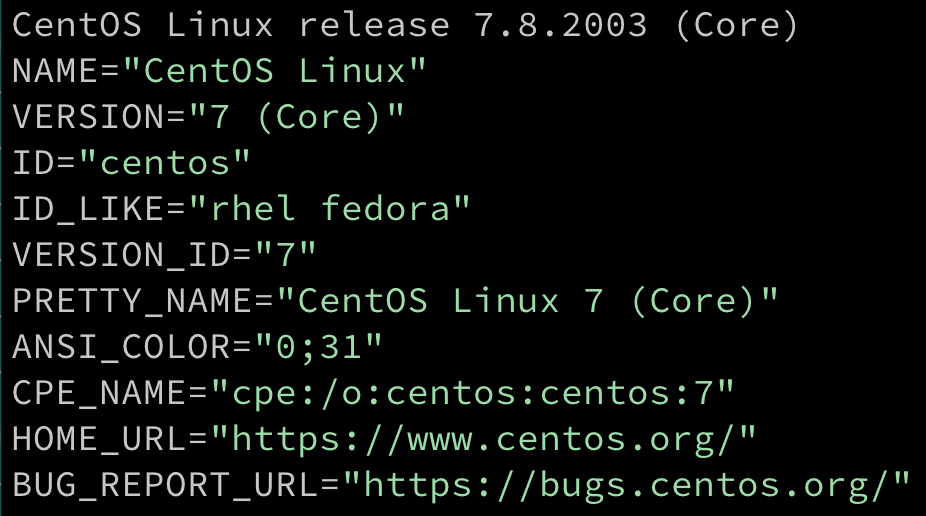Click the CPE_NAME variable key
Image resolution: width=926 pixels, height=516 pixels.
coord(99,393)
